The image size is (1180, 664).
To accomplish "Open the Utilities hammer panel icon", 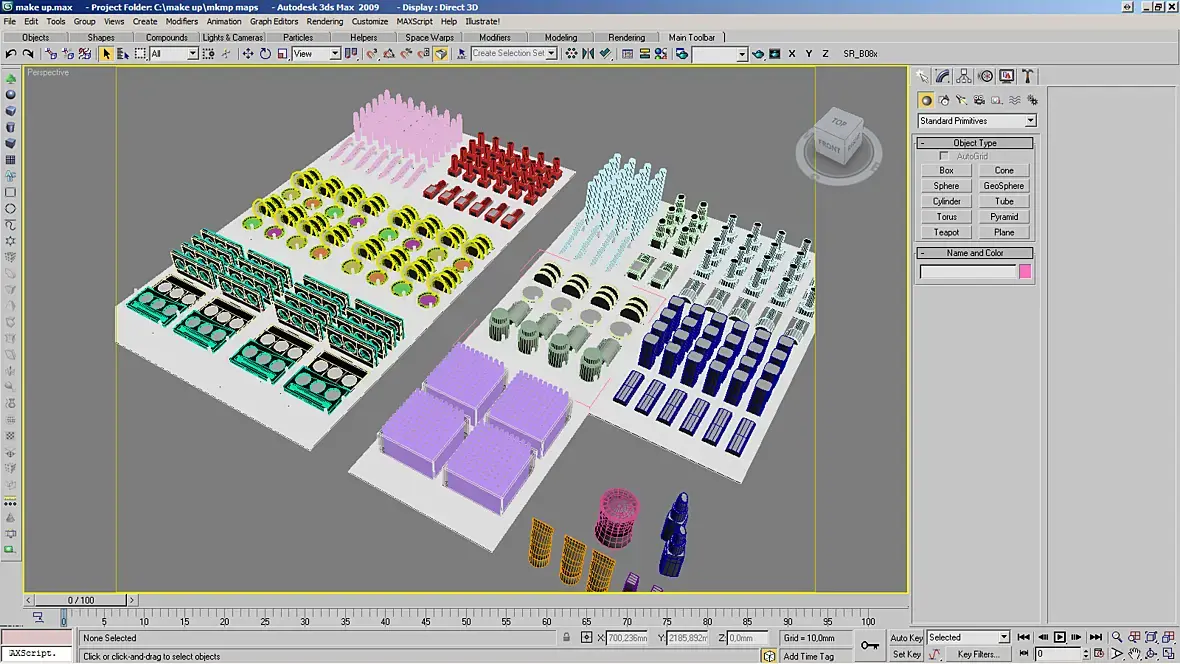I will coord(1027,76).
